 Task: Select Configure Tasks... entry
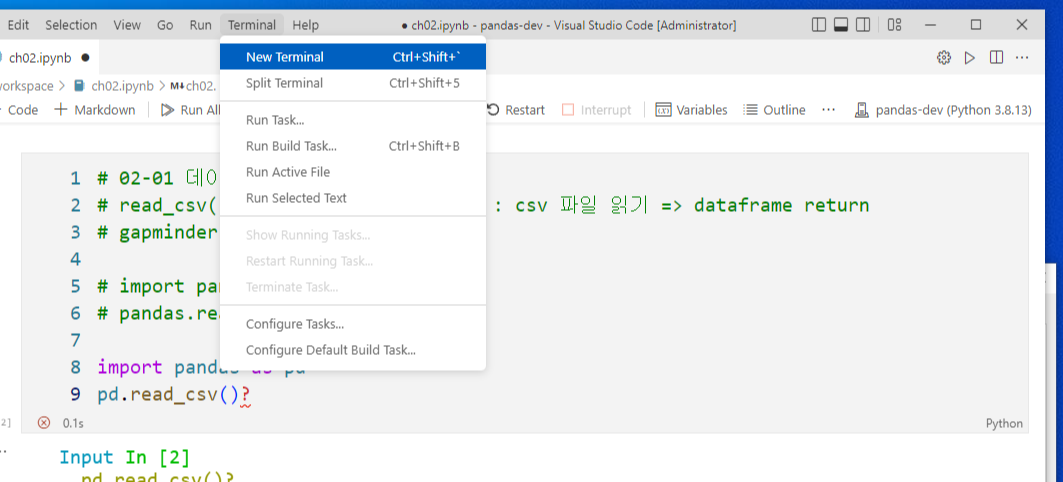click(x=353, y=324)
